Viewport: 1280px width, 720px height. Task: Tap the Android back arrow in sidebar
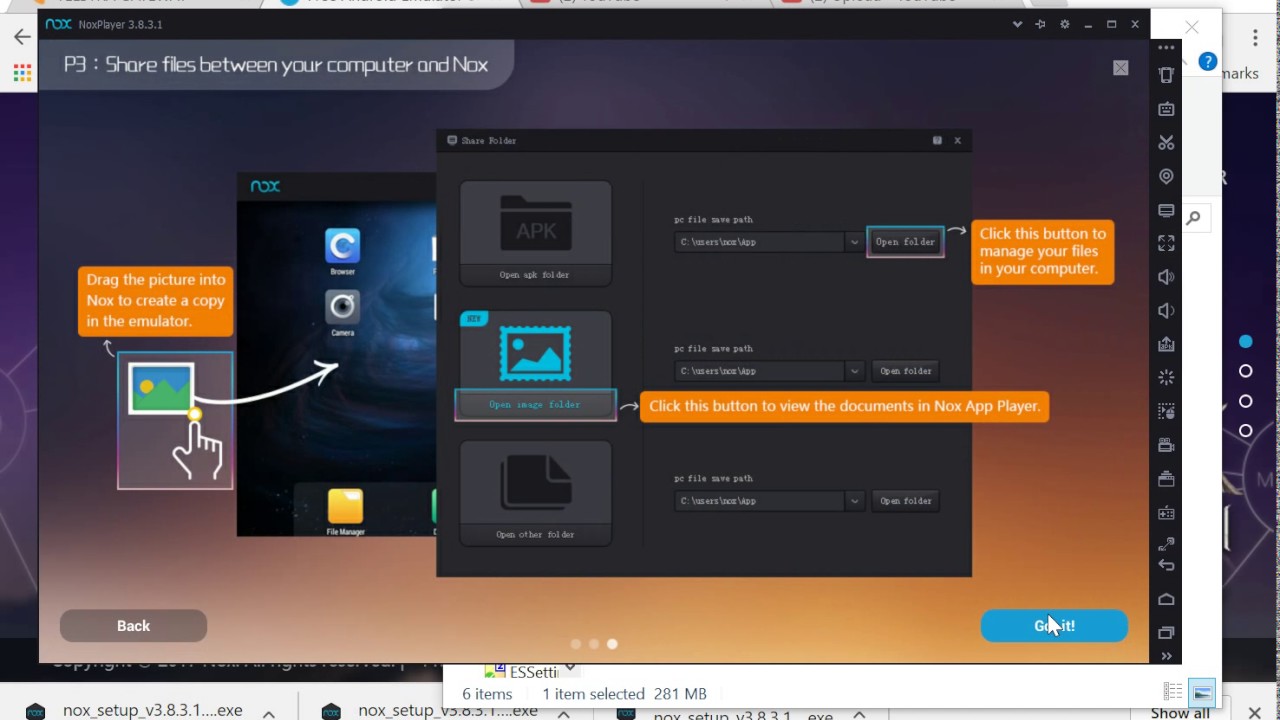click(1166, 565)
